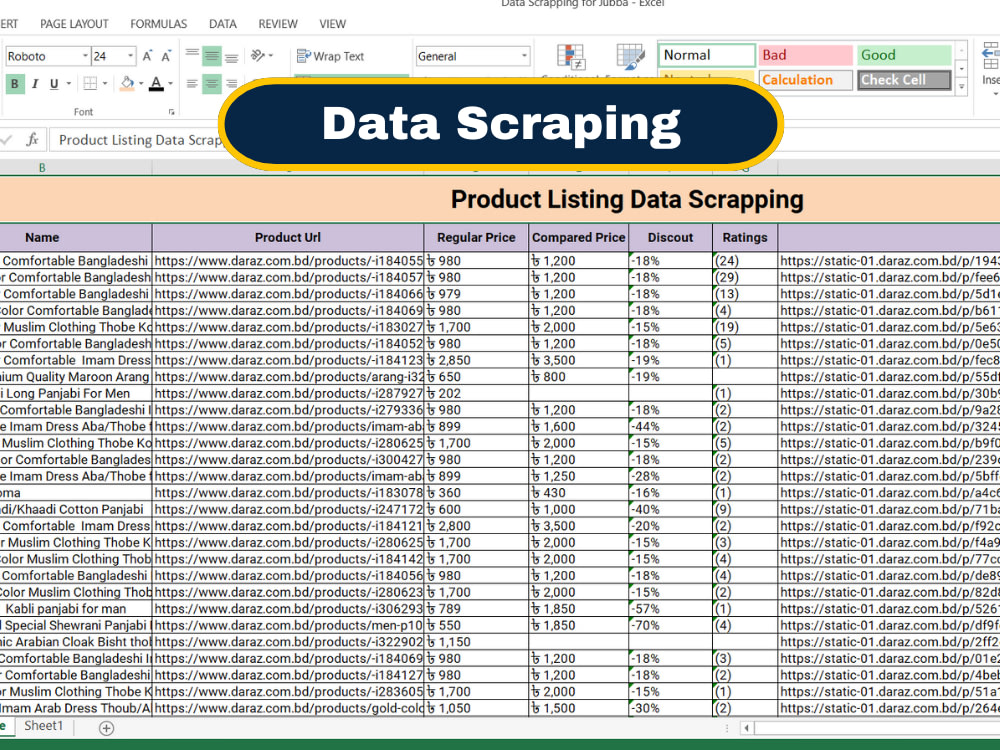Select ratings cell showing (29)
Screen dimensions: 1000x750
click(745, 277)
